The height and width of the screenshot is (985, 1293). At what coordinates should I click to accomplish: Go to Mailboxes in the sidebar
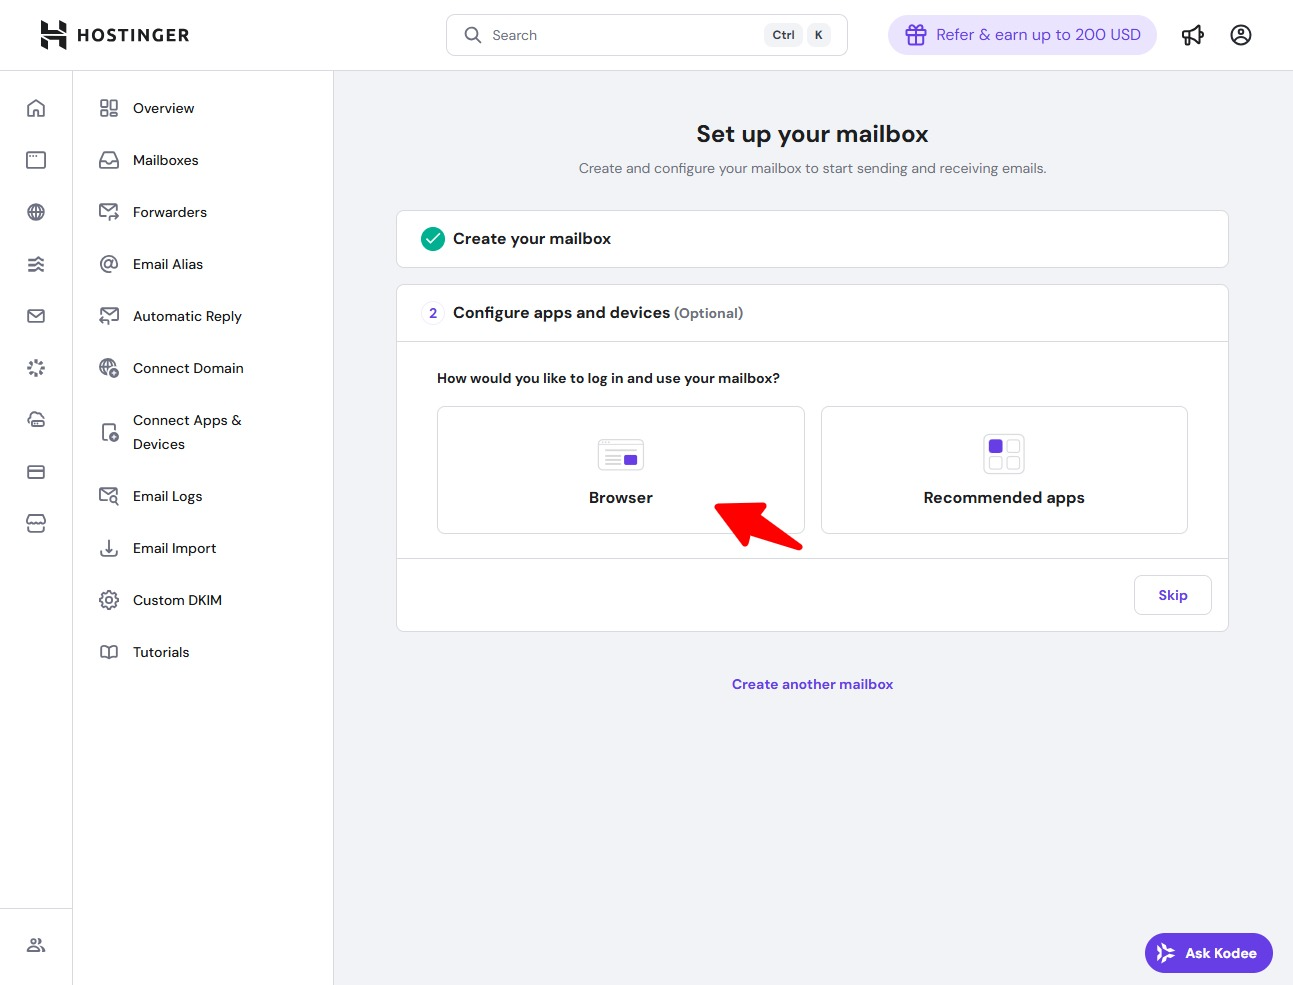165,160
